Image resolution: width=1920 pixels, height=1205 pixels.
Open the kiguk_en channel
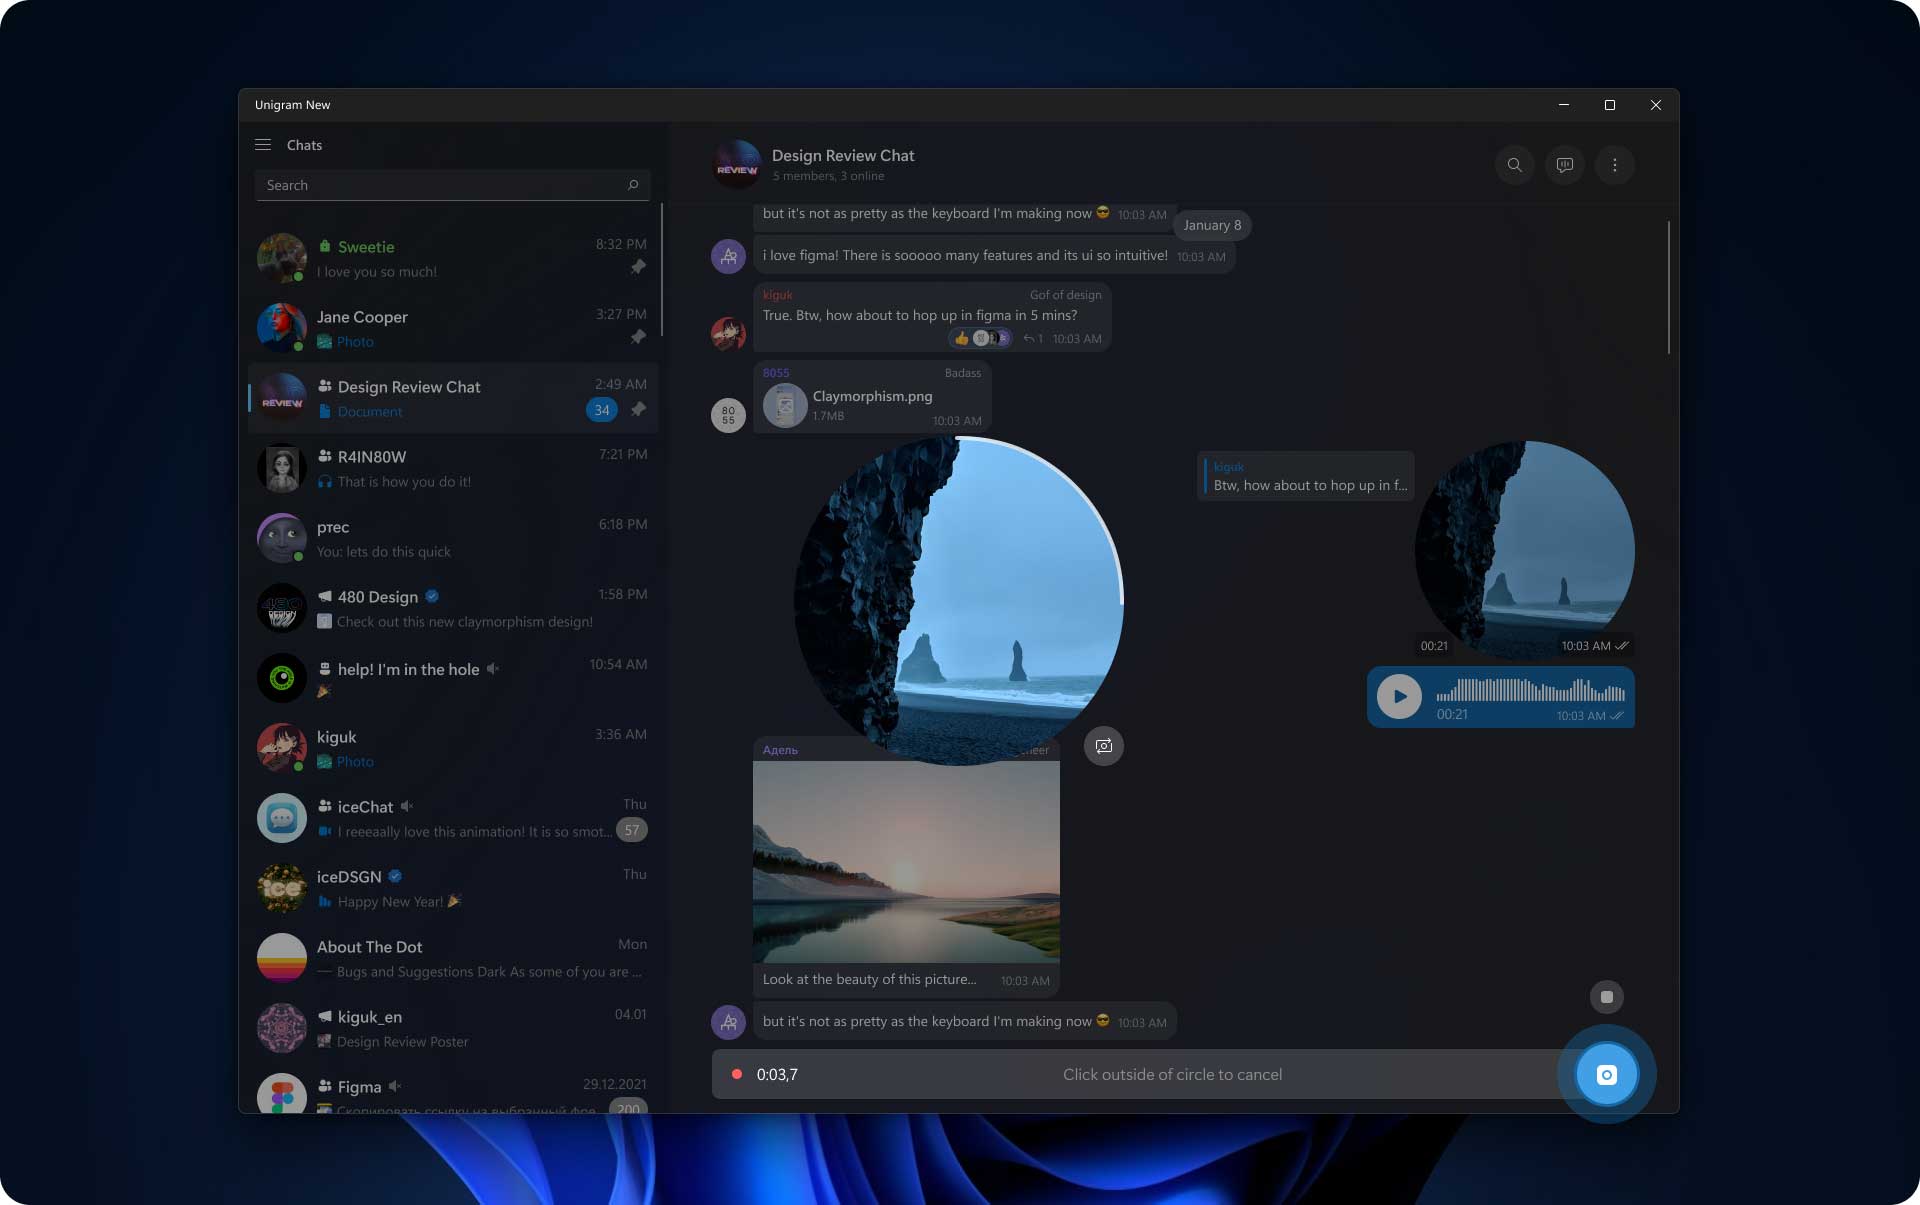453,1028
